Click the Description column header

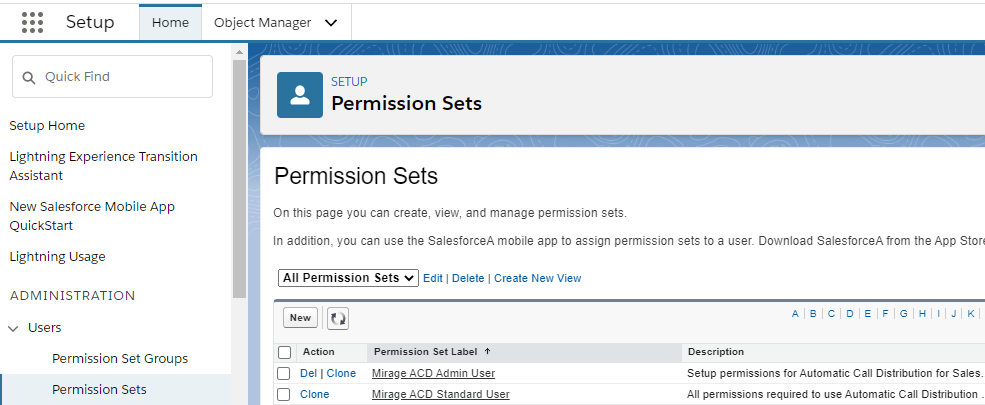pos(716,352)
